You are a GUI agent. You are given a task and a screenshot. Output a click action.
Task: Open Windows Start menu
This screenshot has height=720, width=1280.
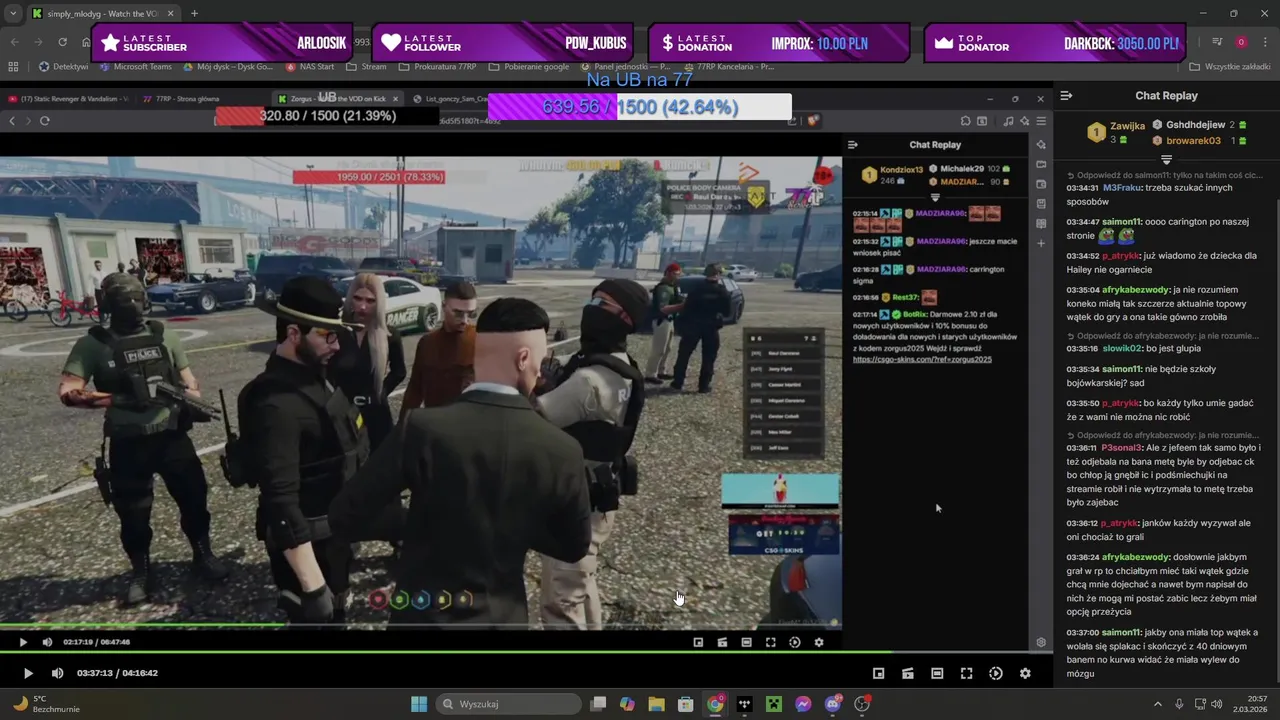pyautogui.click(x=419, y=704)
